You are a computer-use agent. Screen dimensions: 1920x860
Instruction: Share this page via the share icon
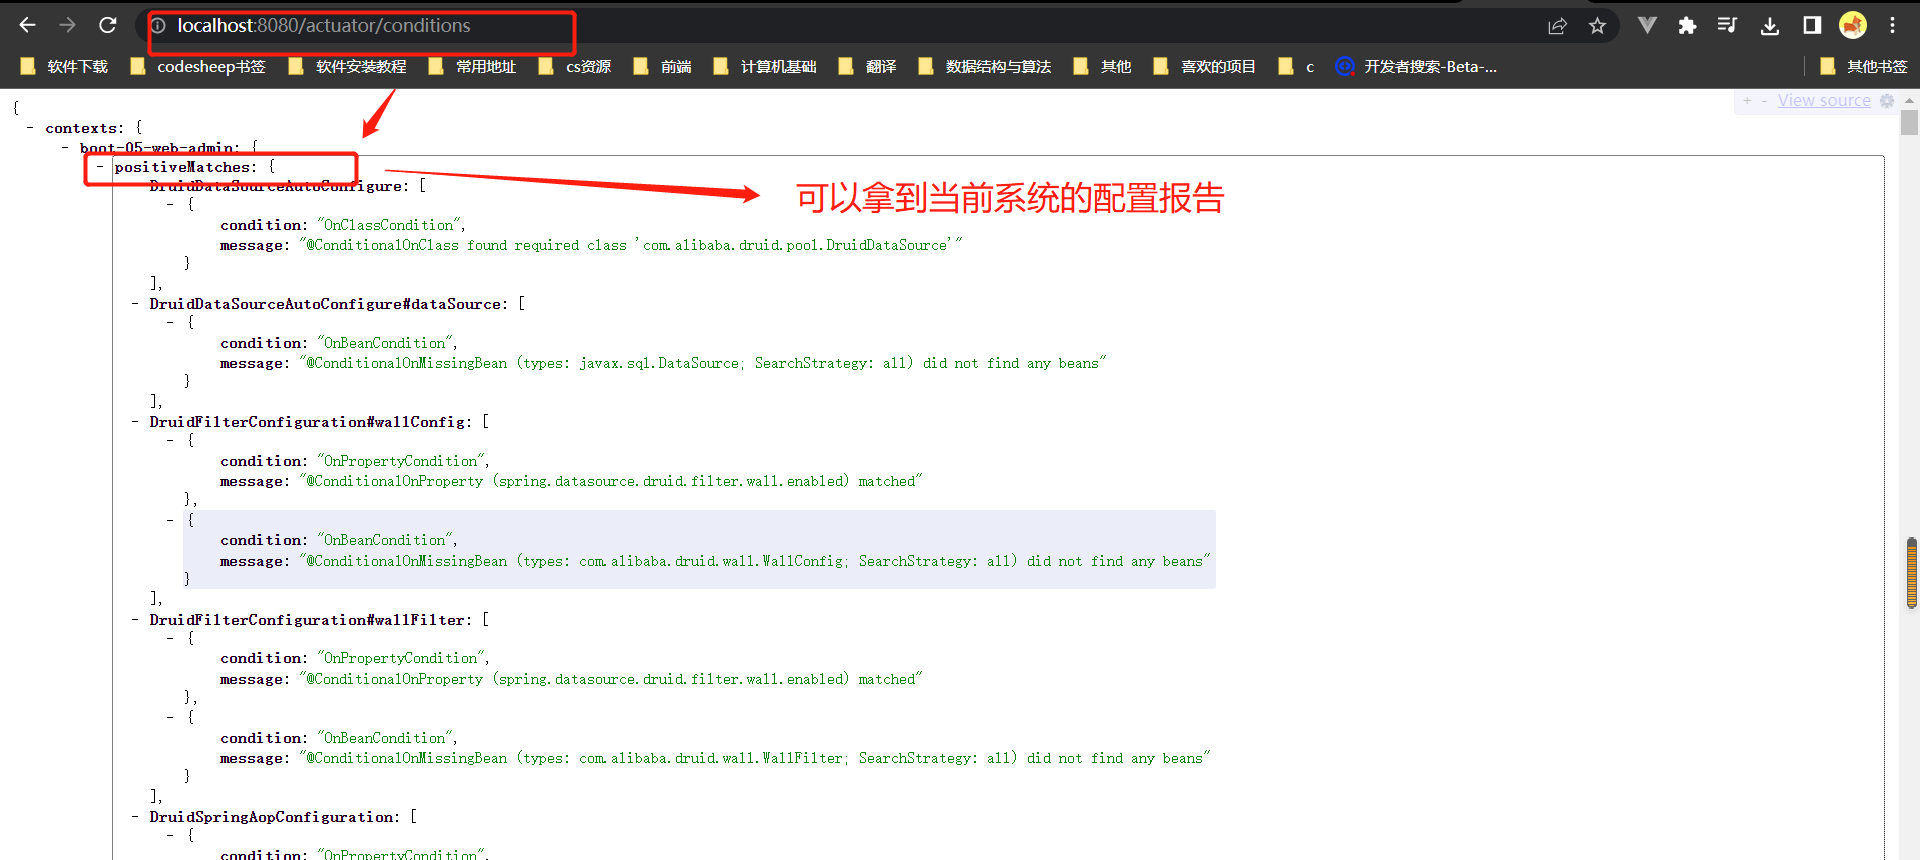[1557, 26]
